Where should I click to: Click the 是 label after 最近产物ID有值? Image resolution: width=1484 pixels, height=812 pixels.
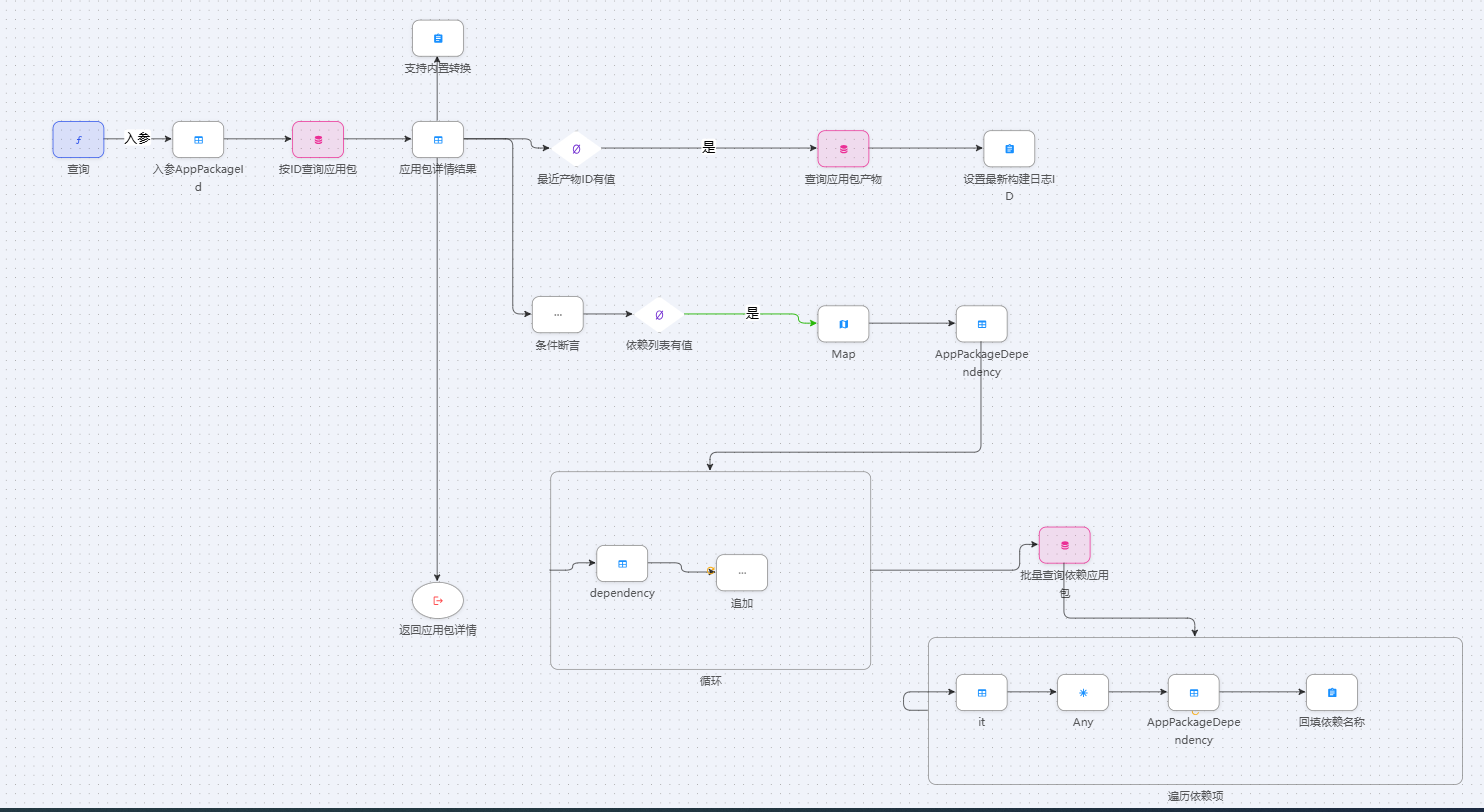click(x=709, y=148)
